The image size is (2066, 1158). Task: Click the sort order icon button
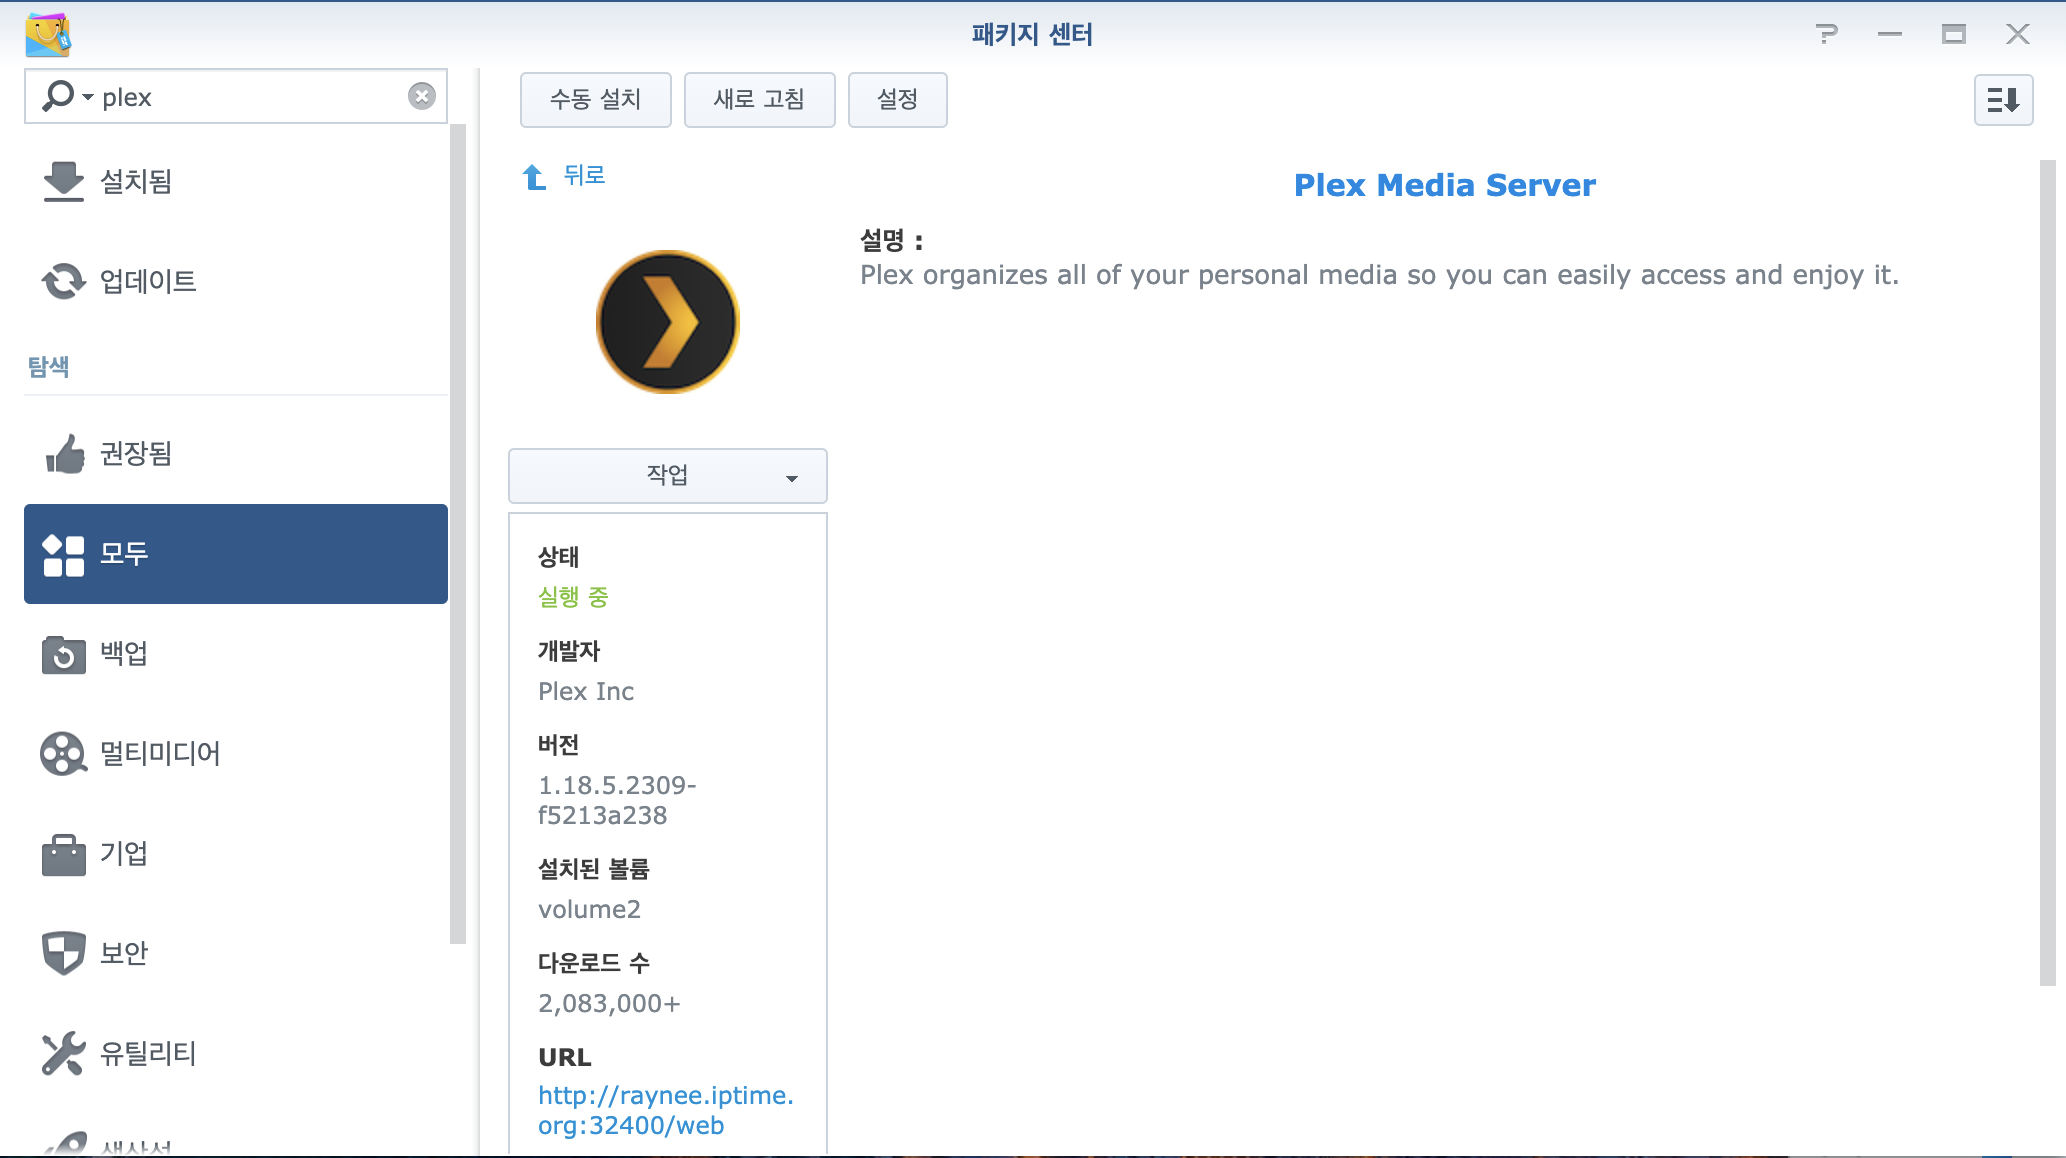pyautogui.click(x=2003, y=100)
